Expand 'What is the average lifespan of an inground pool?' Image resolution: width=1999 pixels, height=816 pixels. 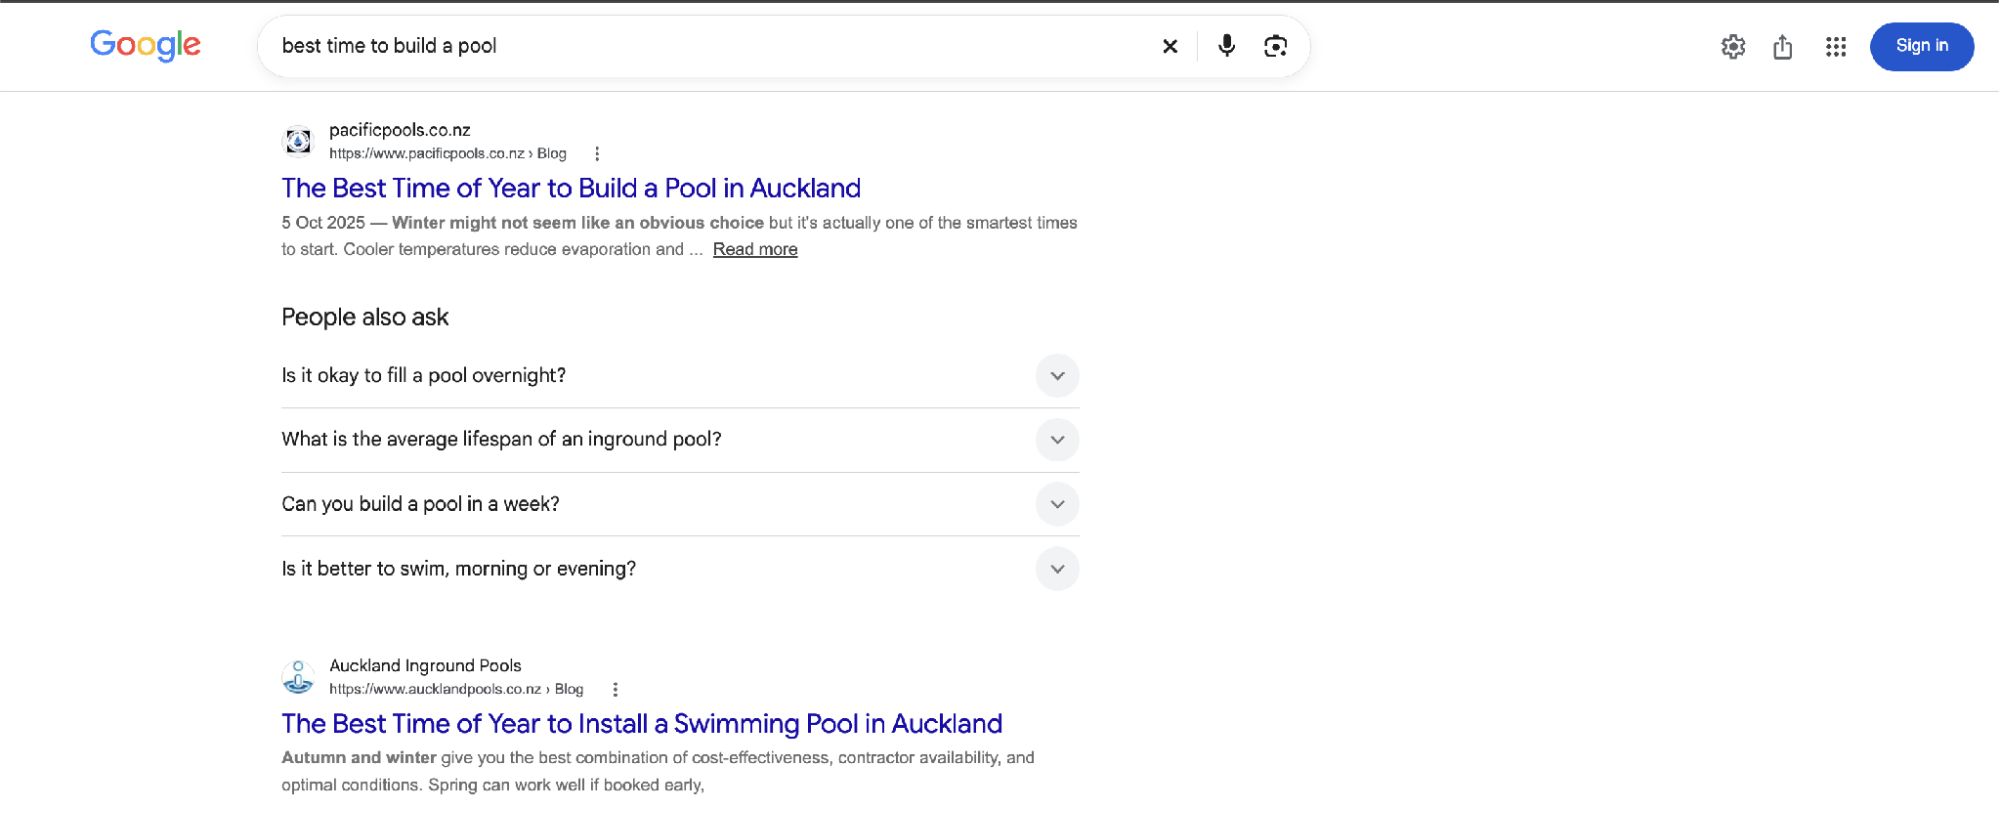[x=680, y=440]
